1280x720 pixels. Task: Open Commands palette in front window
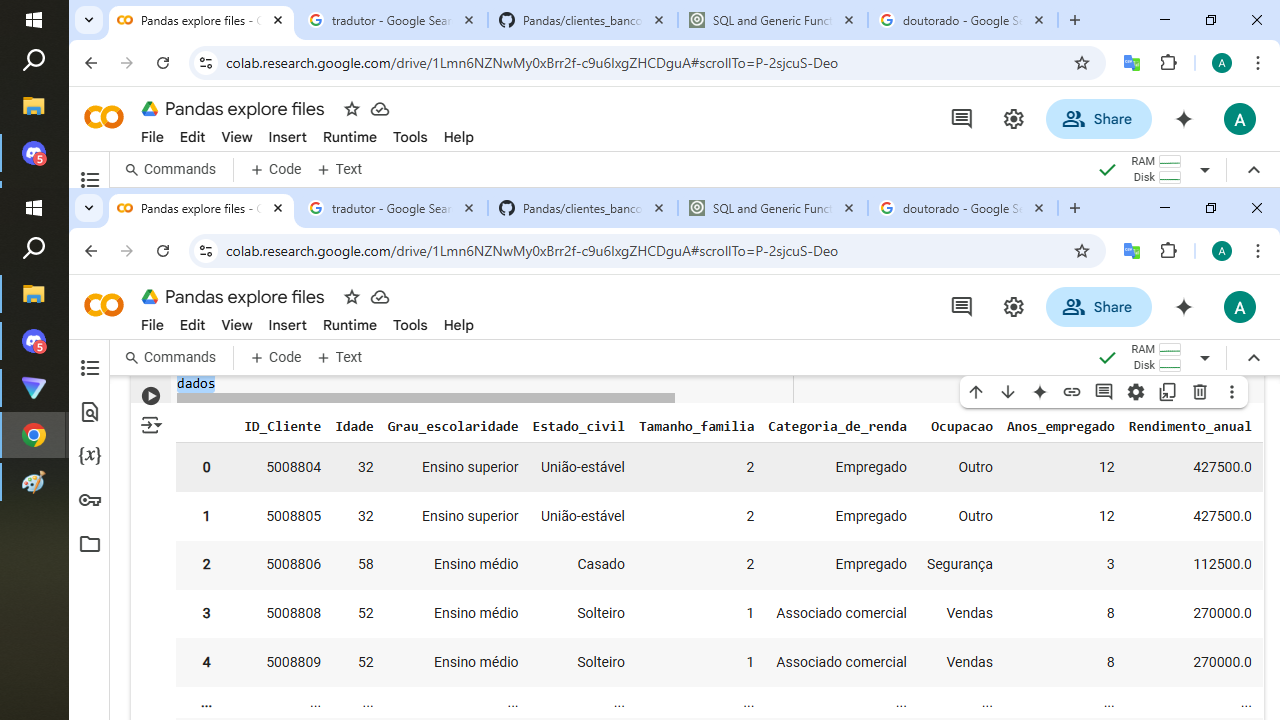(x=170, y=357)
